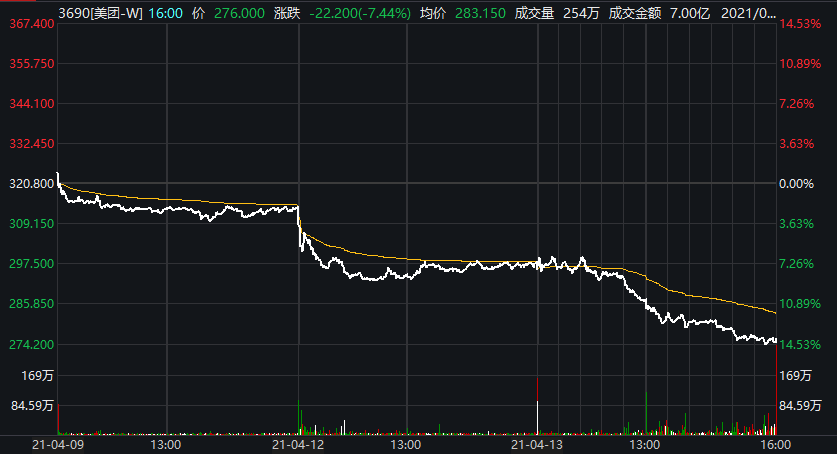Viewport: 837px width, 454px height.
Task: Click the 成交金额 7.00亿 turnover readout
Action: point(659,13)
